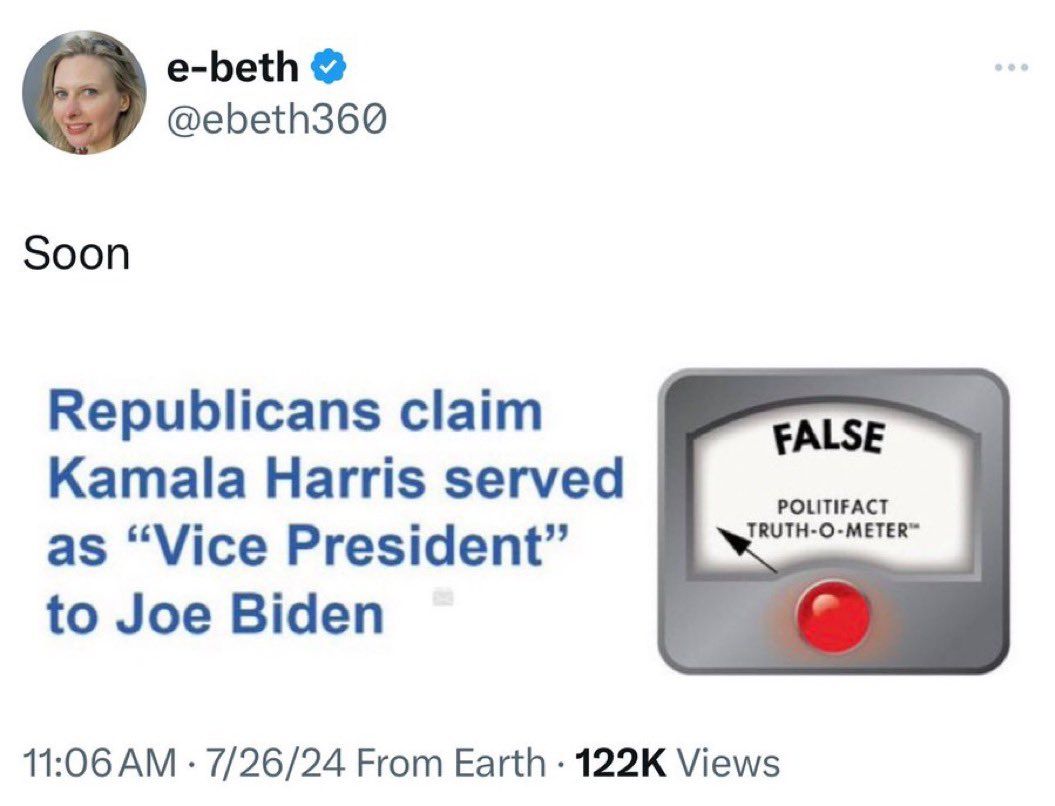Image resolution: width=1055 pixels, height=806 pixels.
Task: Open the "Republicans claim" headline line
Action: [x=295, y=414]
